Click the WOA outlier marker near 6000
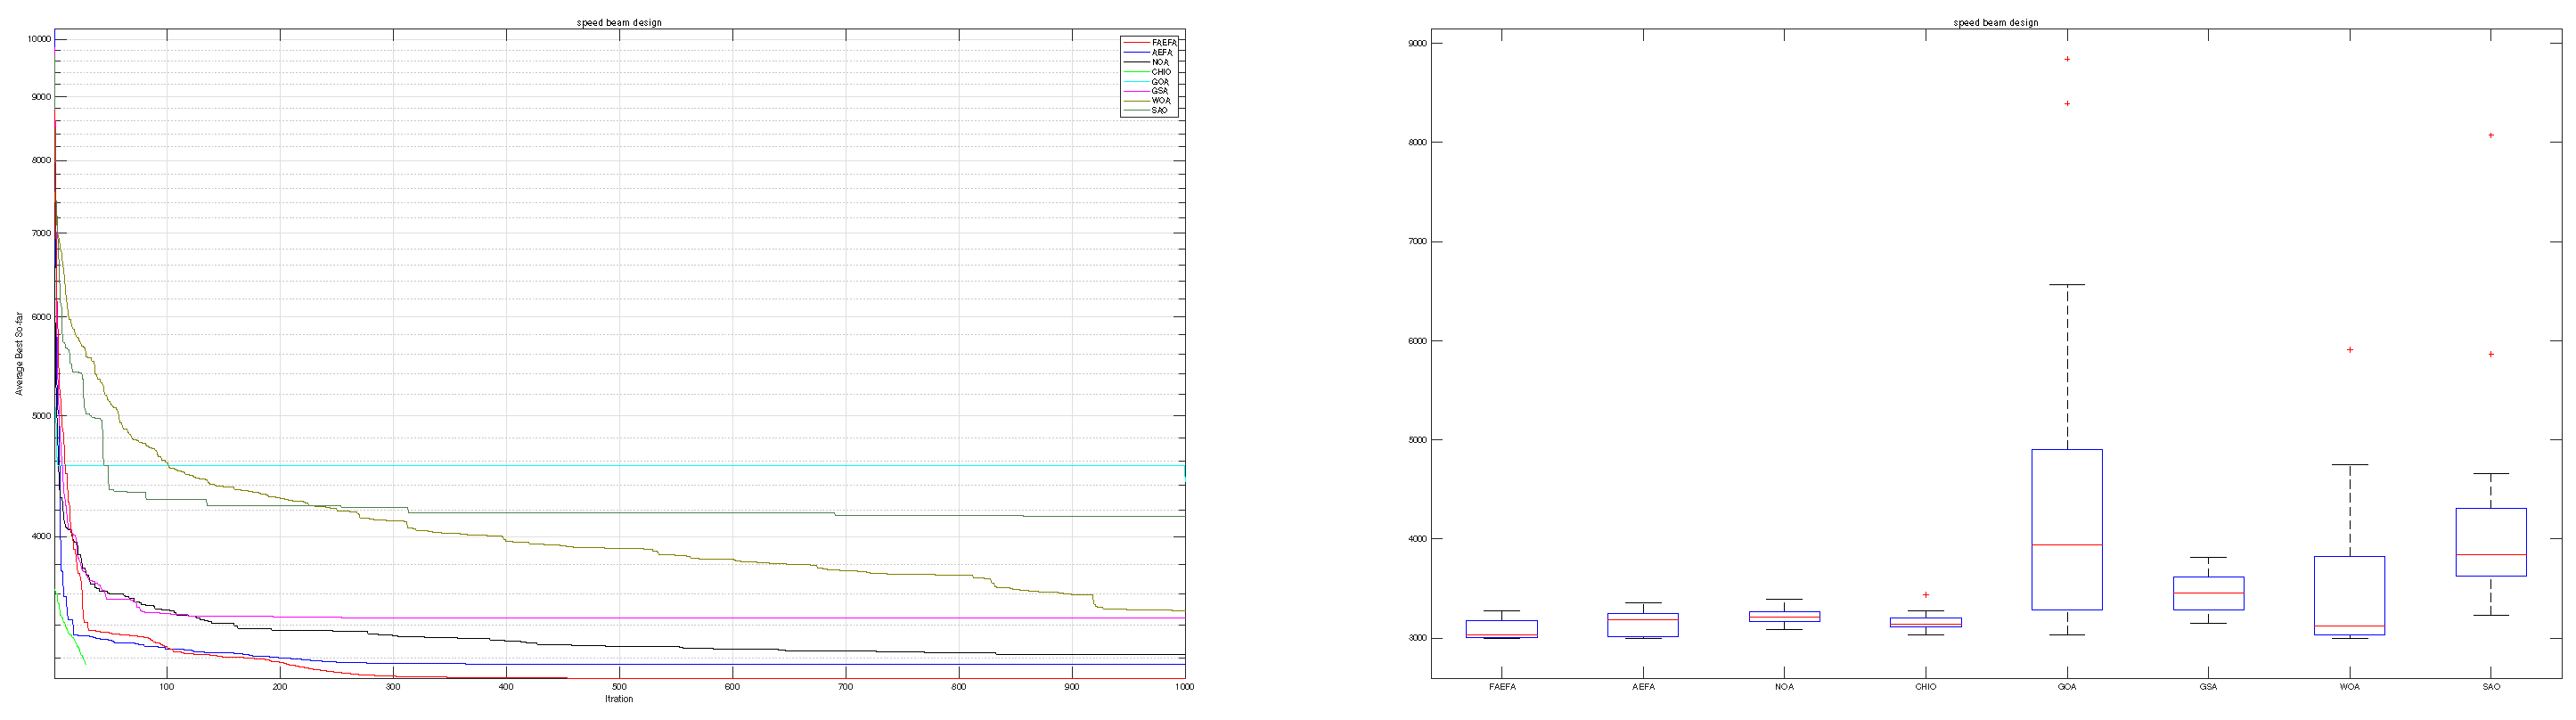This screenshot has height=720, width=2576. click(2350, 350)
